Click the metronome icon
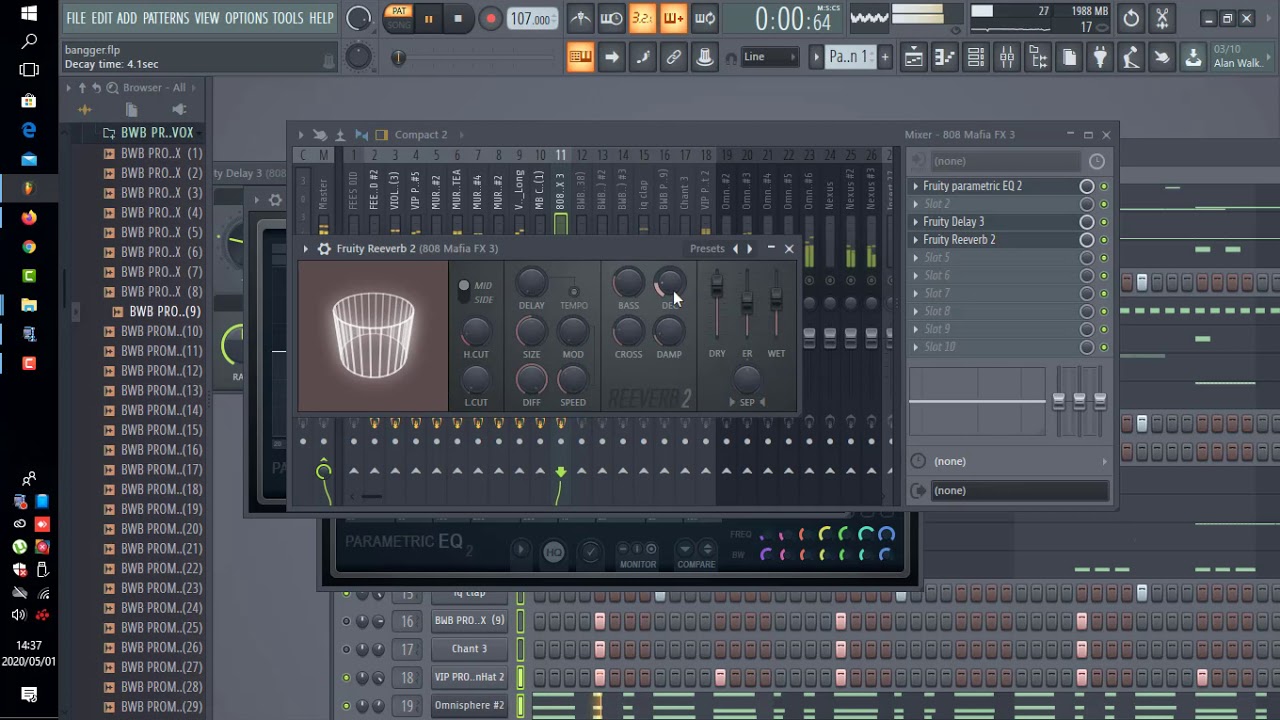 click(x=580, y=18)
